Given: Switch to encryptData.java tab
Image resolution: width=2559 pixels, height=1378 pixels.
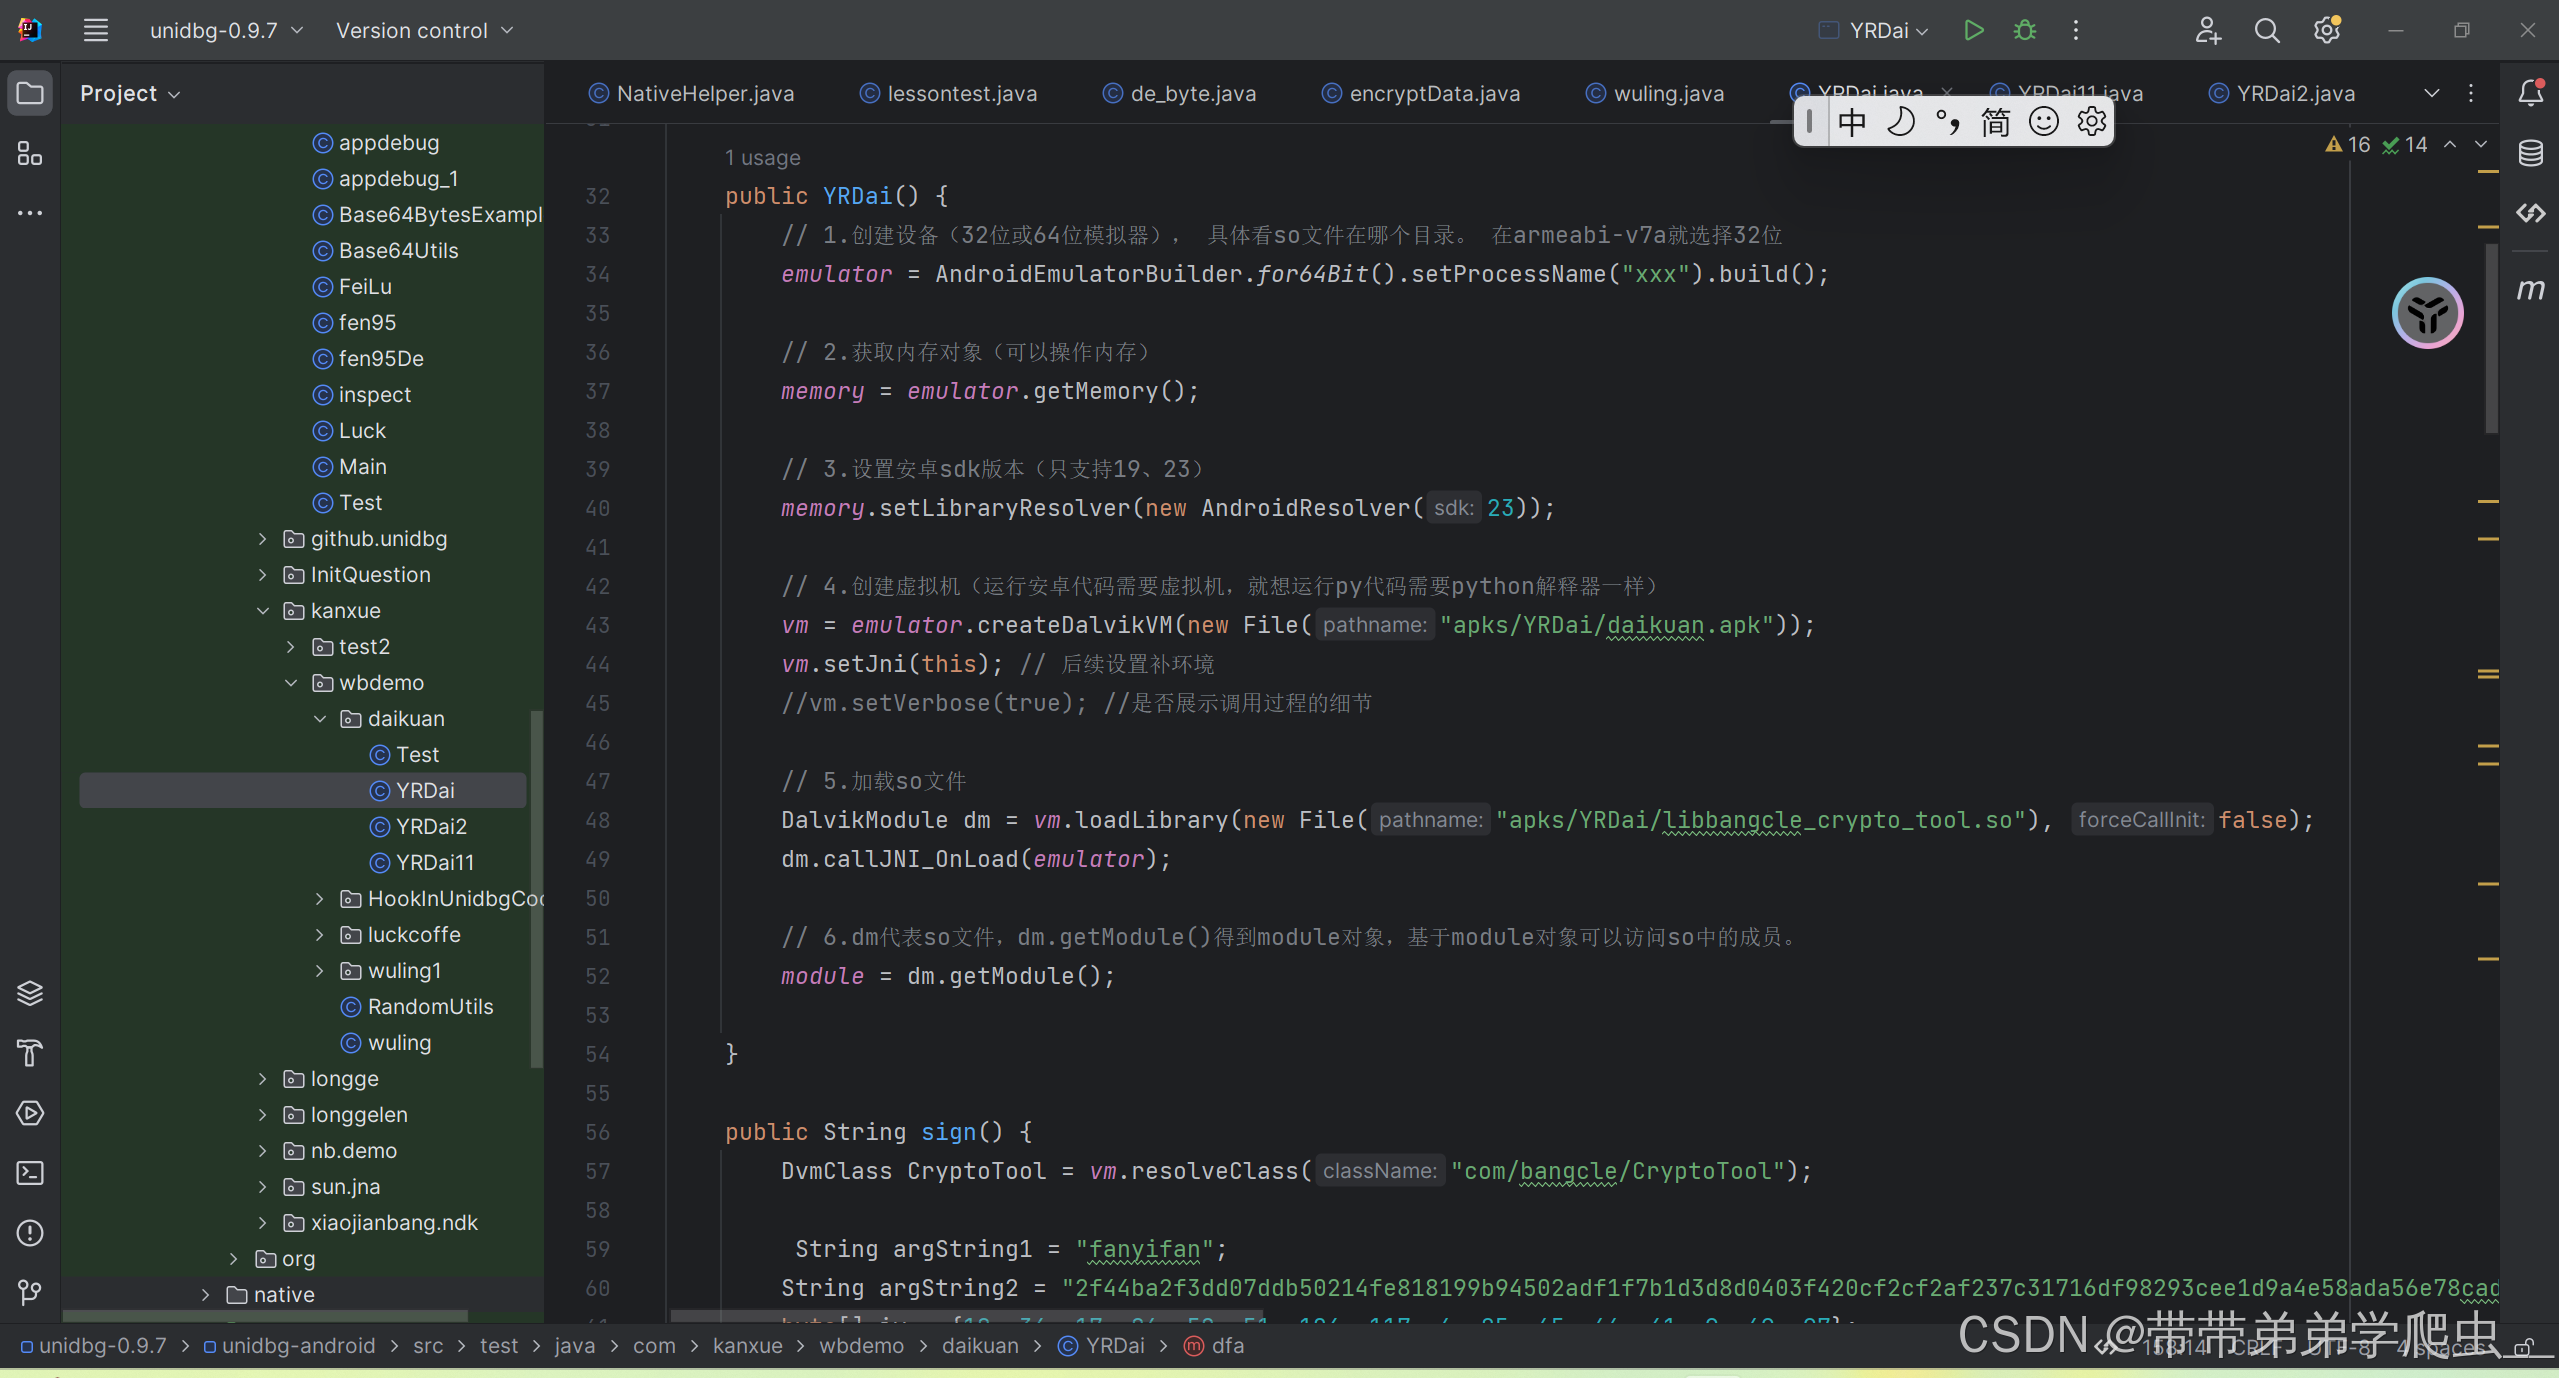Looking at the screenshot, I should click(1421, 93).
